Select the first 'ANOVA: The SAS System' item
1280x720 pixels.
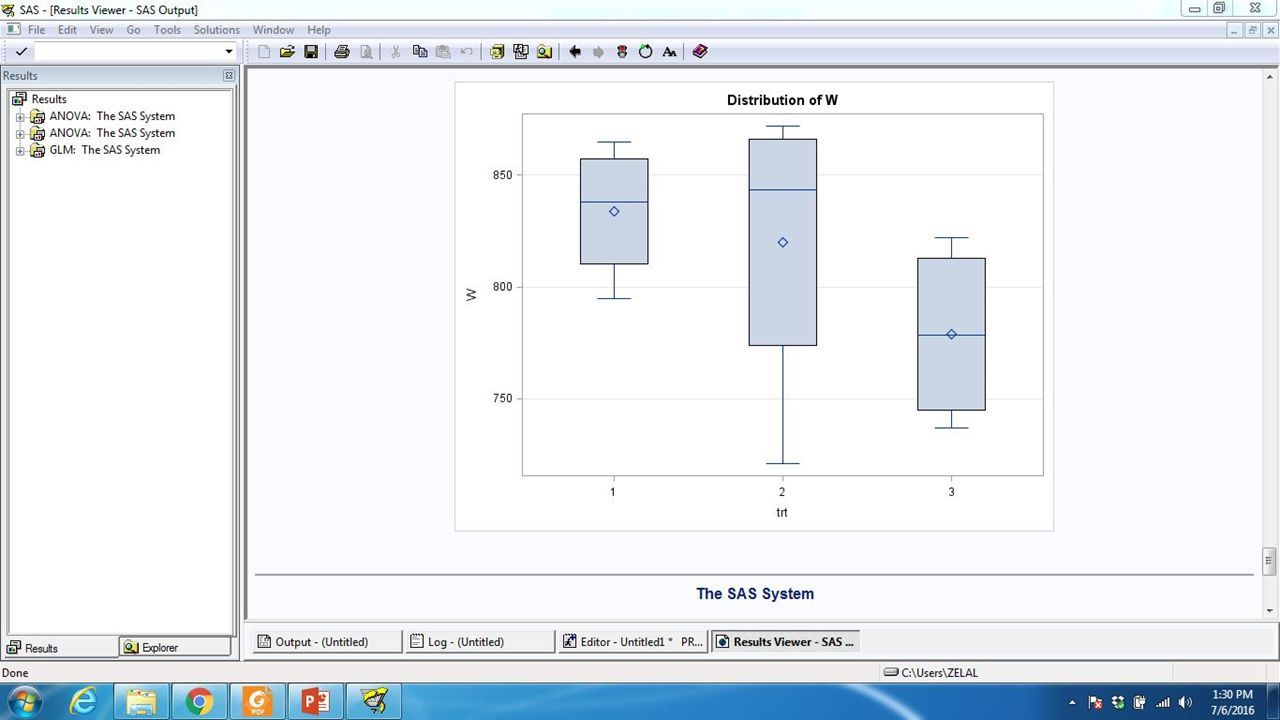(112, 116)
